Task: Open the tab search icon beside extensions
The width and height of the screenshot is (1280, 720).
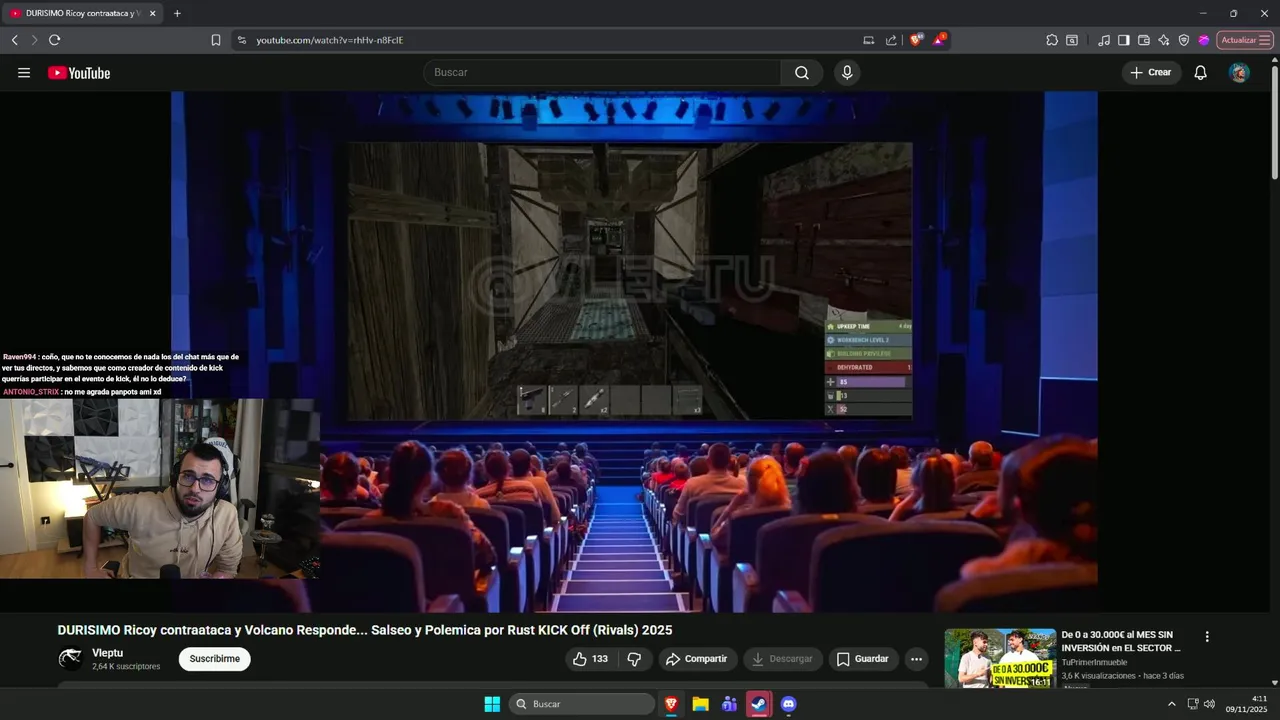Action: coord(1072,40)
